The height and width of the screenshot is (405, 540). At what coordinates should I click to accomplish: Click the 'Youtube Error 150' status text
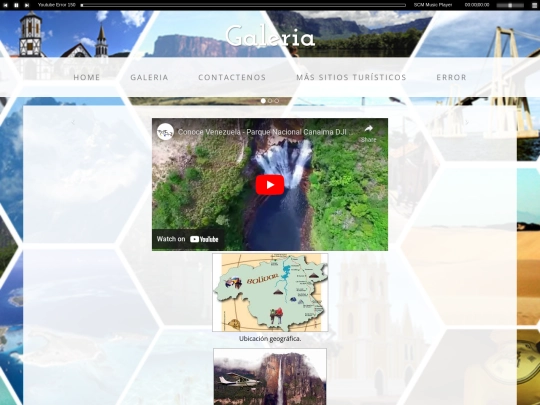pos(57,5)
